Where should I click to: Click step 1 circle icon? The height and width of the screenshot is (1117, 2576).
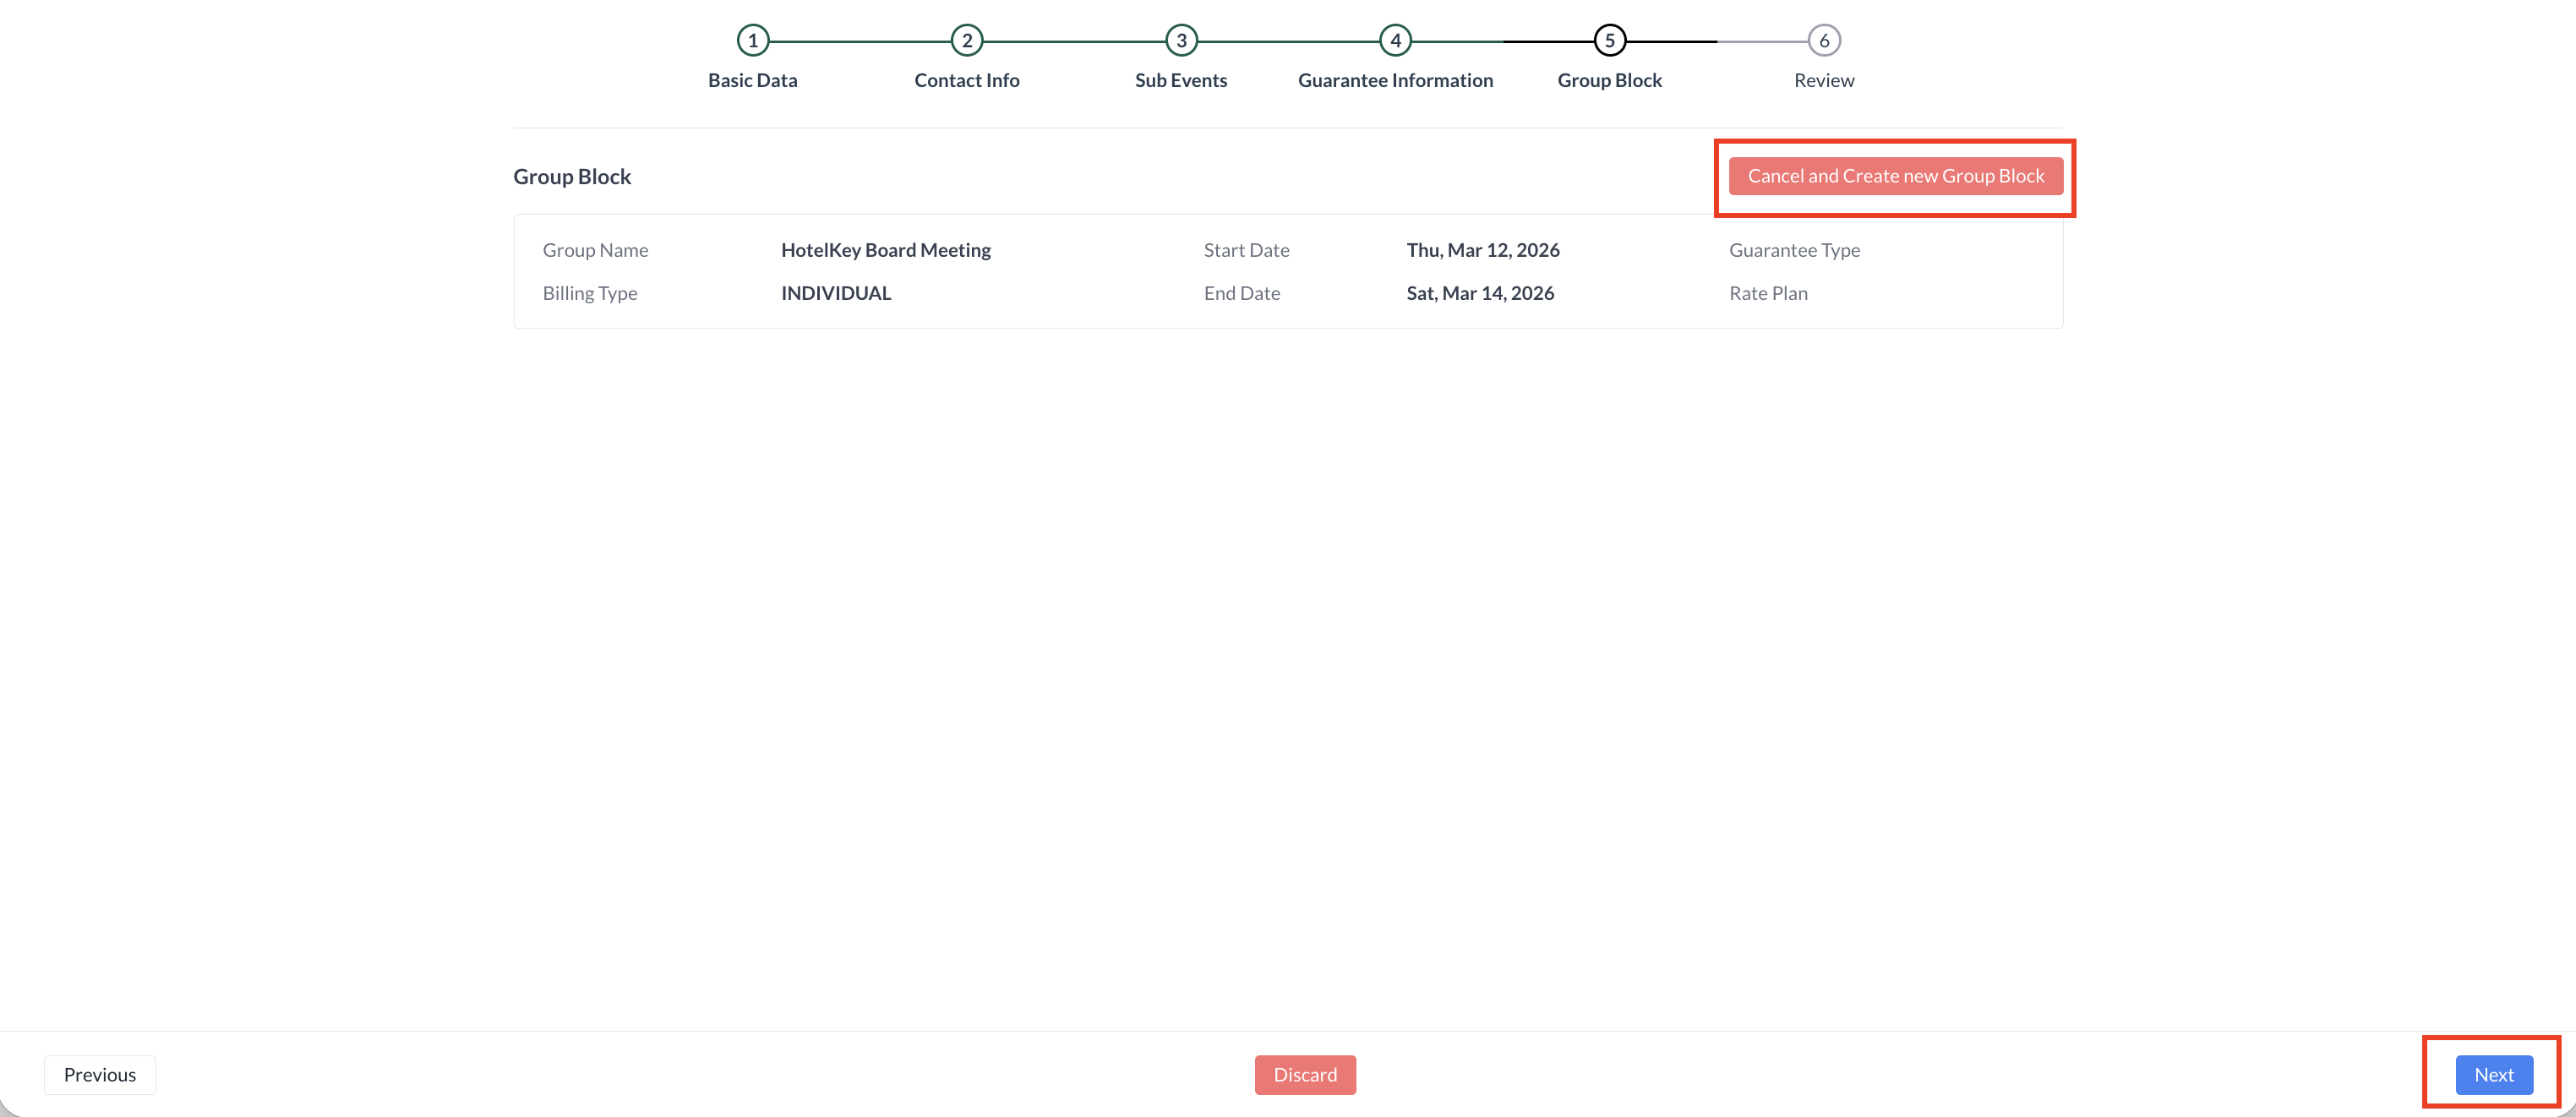[x=752, y=41]
